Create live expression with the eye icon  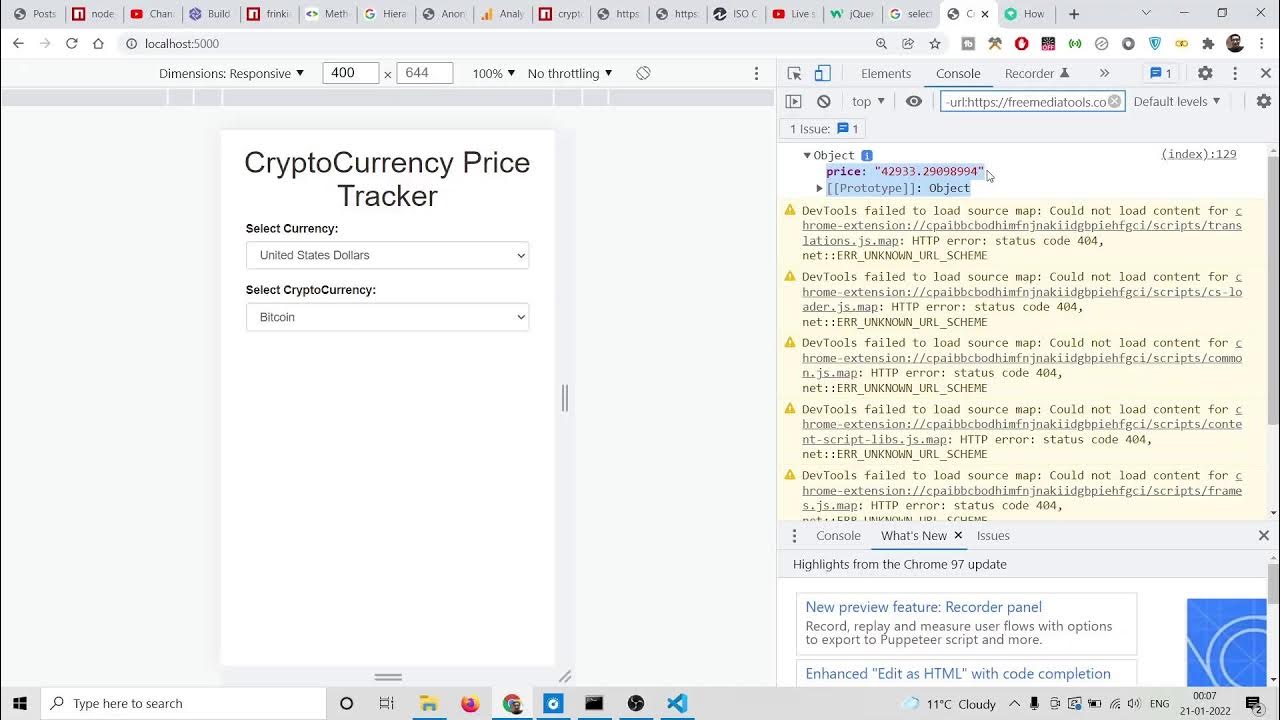[914, 101]
